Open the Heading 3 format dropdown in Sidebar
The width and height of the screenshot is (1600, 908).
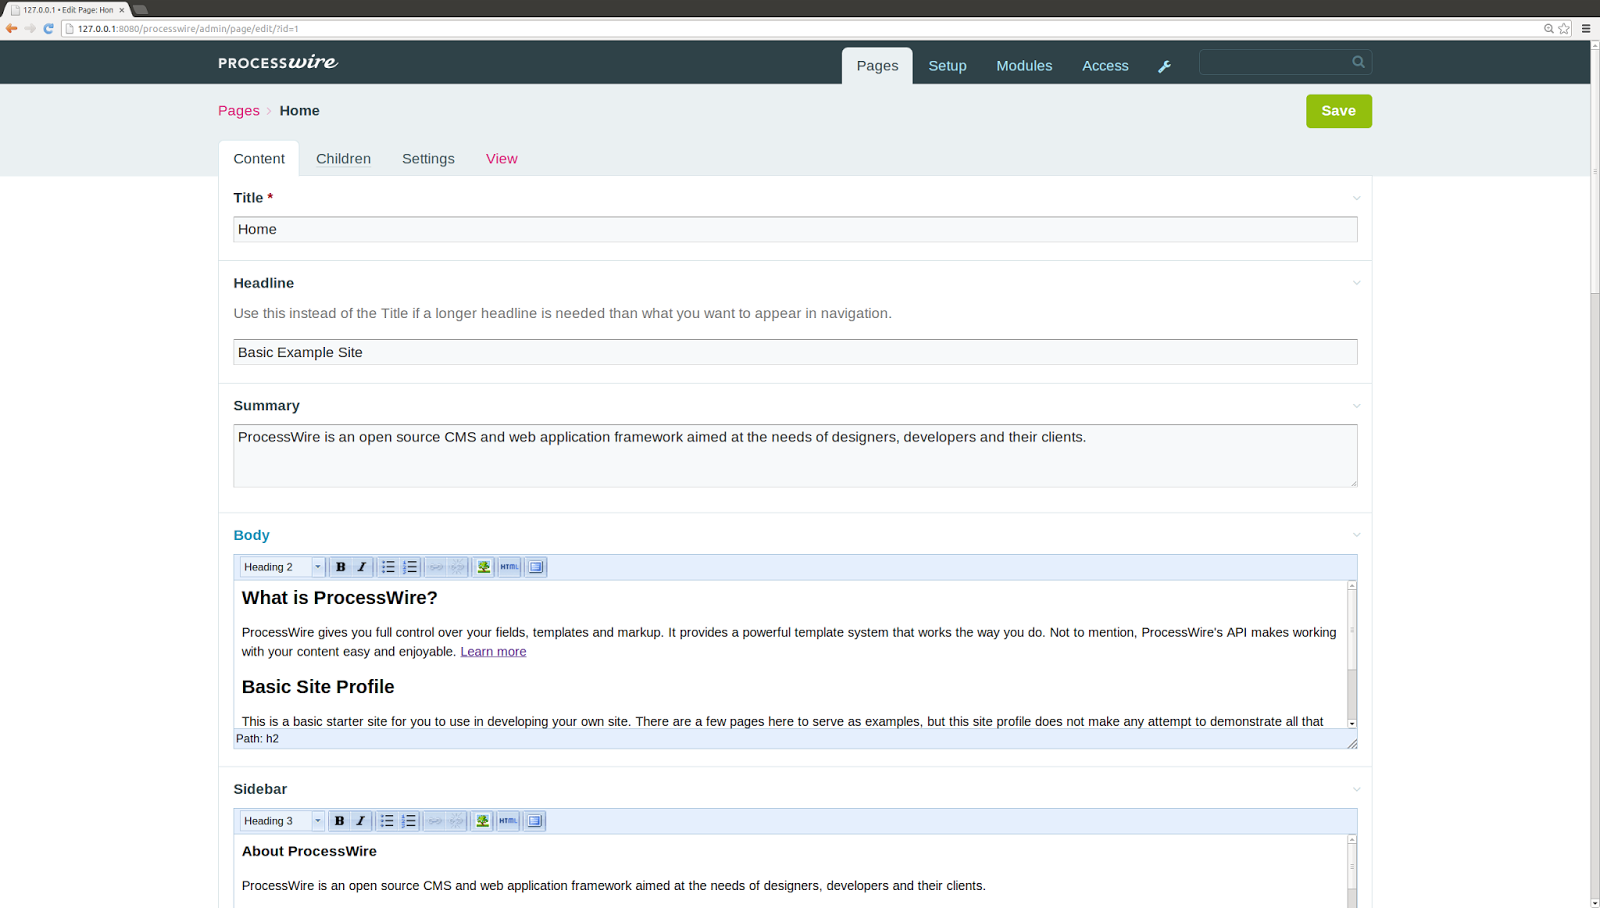pos(282,821)
